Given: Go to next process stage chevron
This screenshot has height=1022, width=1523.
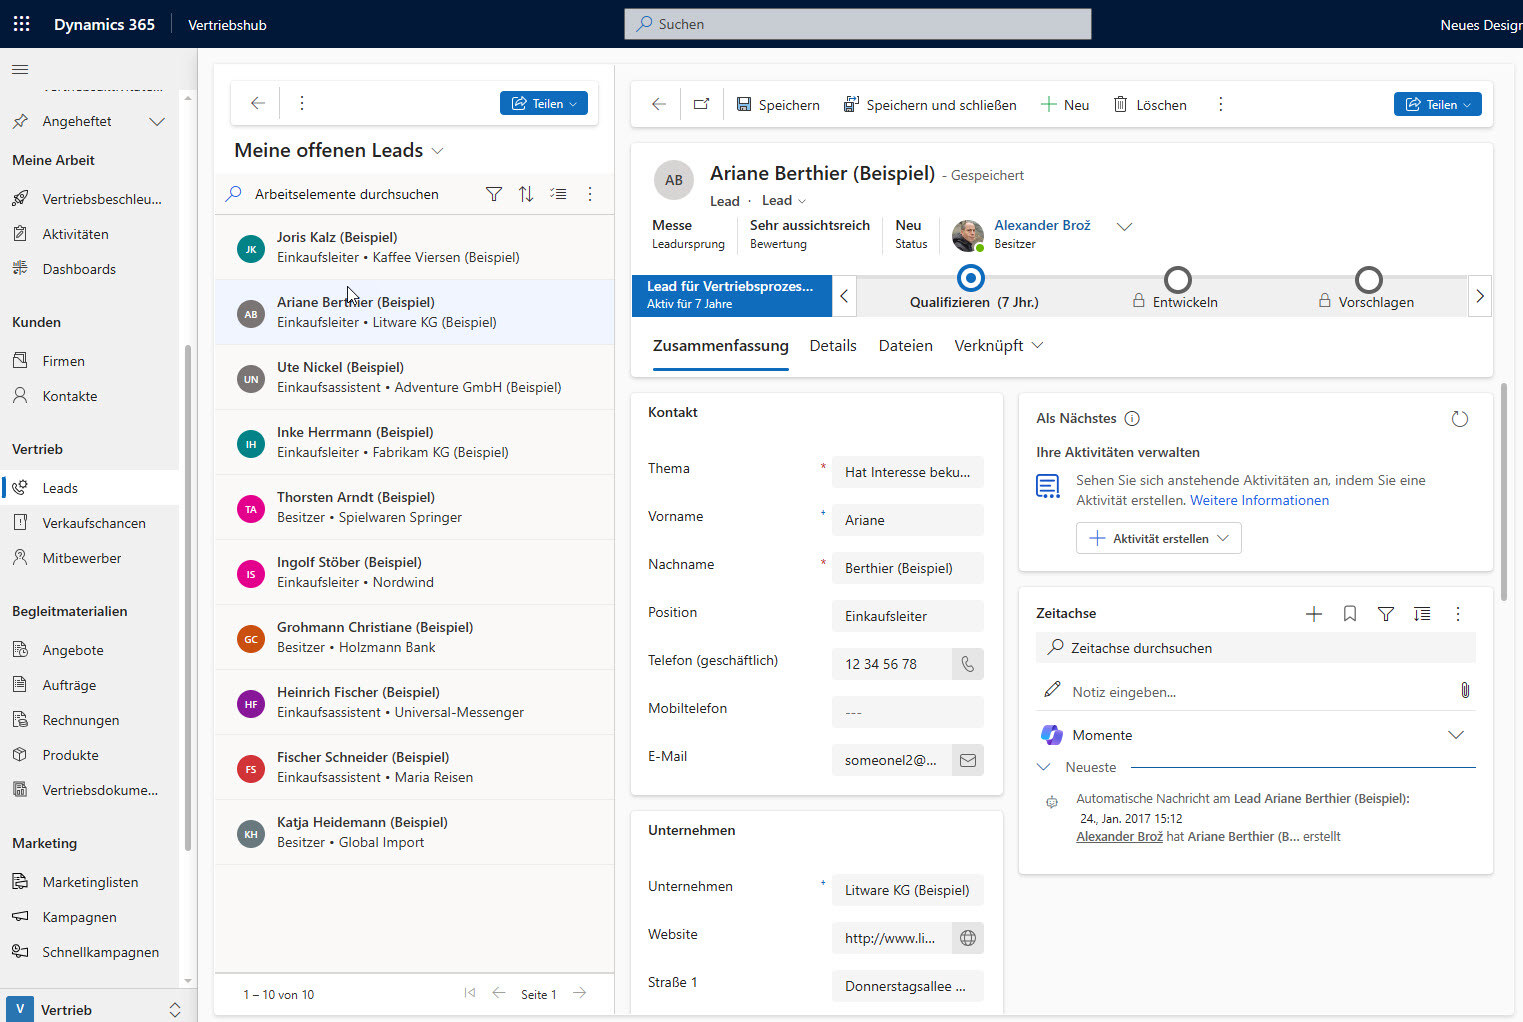Looking at the screenshot, I should point(1480,296).
